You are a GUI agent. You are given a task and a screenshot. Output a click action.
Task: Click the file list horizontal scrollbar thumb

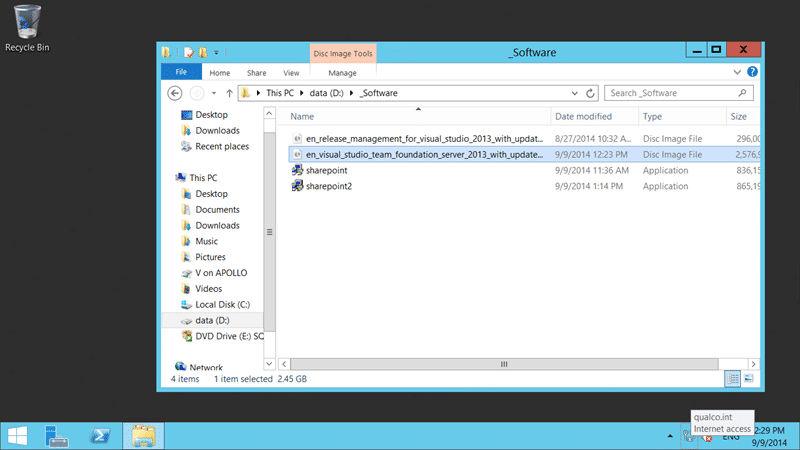504,364
